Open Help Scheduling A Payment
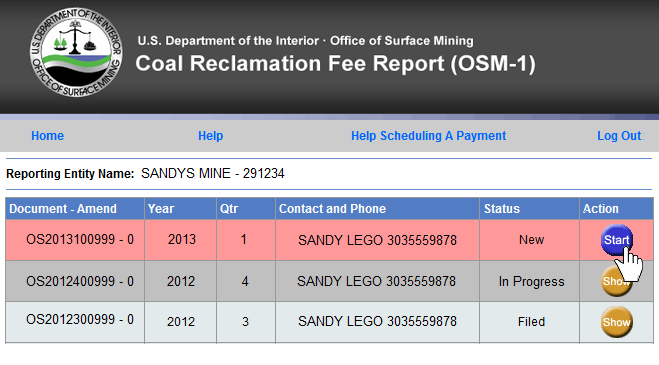 coord(429,136)
